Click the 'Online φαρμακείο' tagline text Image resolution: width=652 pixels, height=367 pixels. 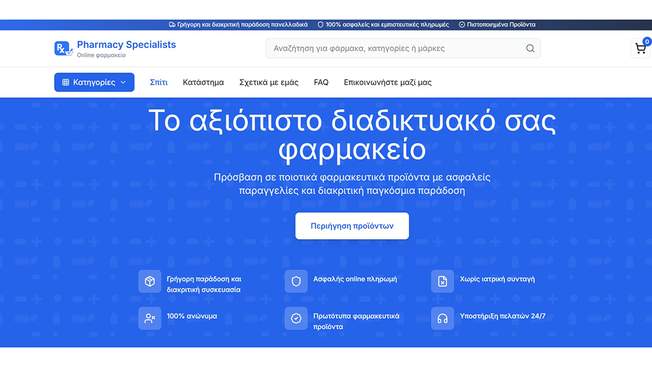(x=101, y=55)
